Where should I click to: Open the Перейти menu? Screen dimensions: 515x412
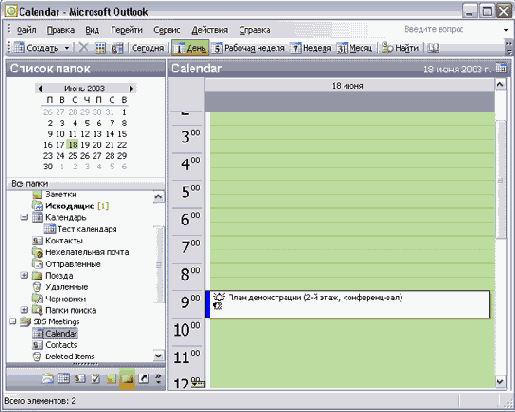127,30
